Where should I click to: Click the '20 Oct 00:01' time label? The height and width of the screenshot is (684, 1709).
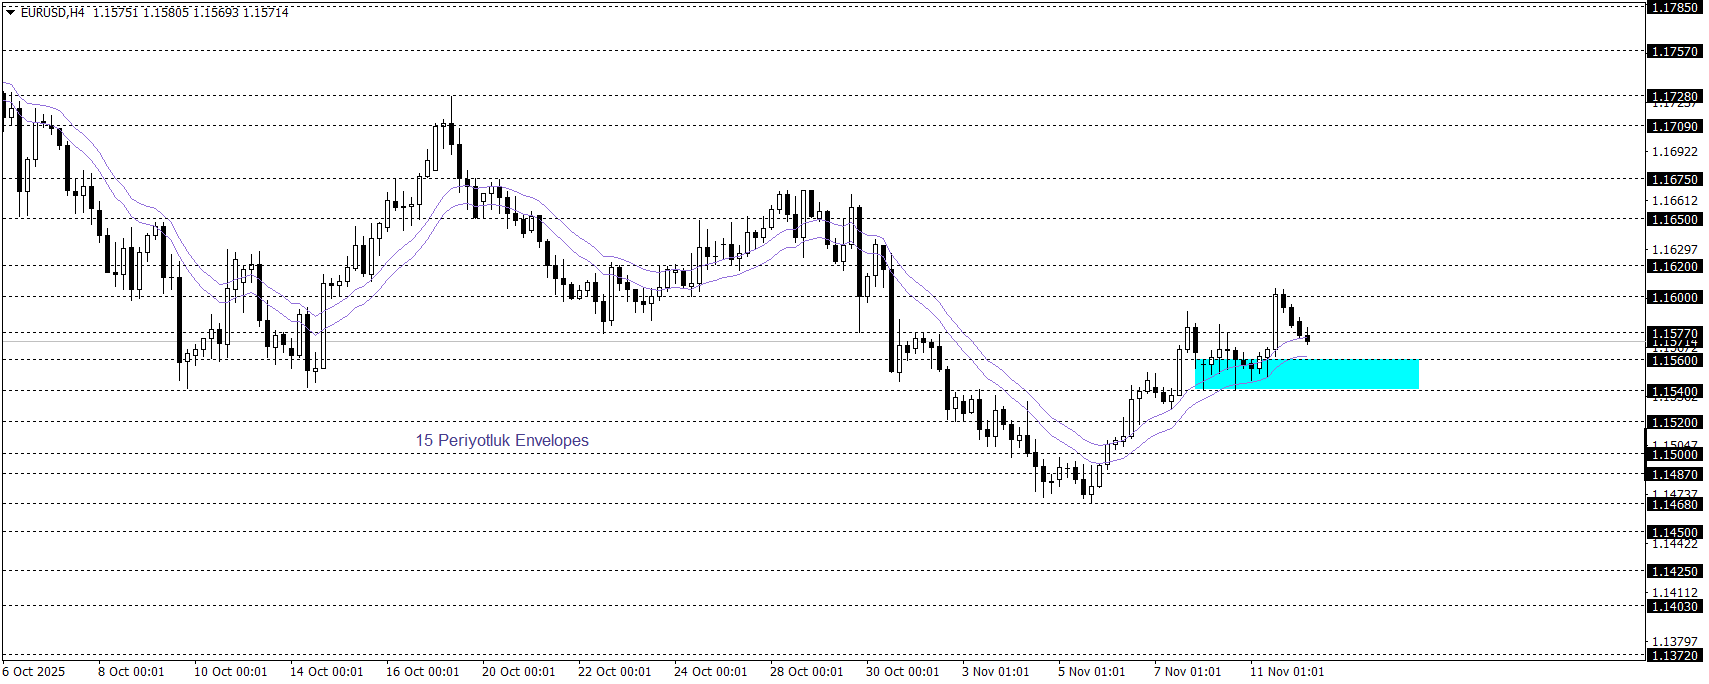point(519,672)
